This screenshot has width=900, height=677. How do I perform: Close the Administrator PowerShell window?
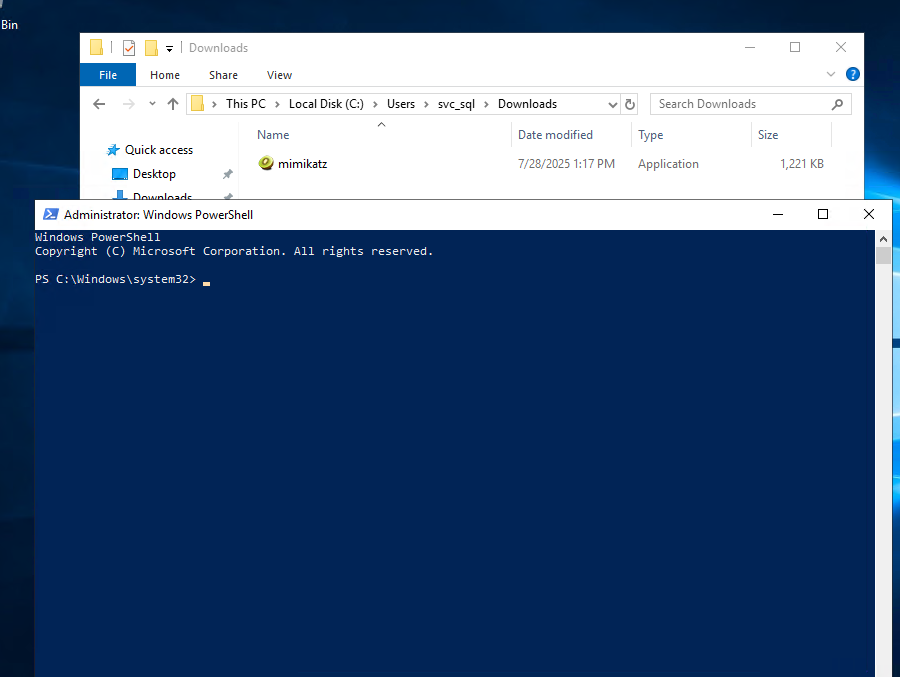point(868,214)
